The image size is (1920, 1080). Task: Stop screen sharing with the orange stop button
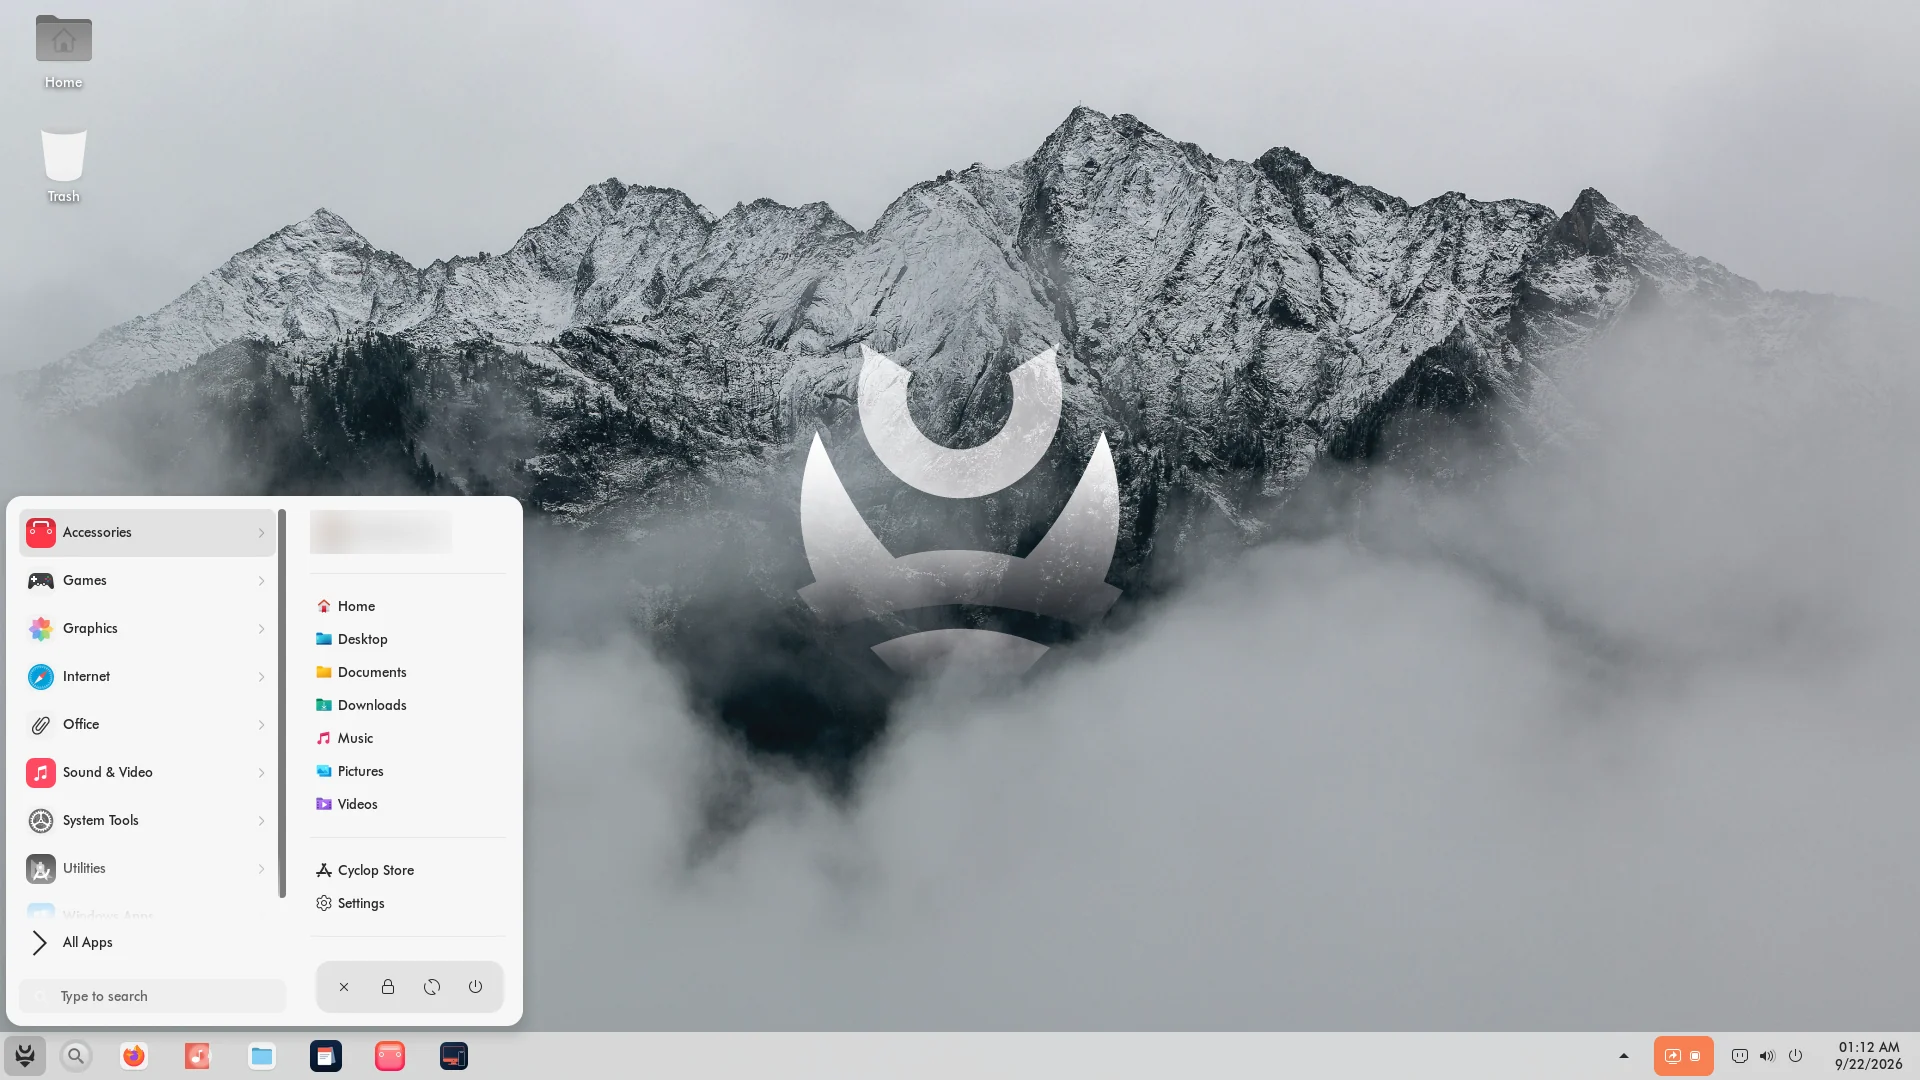(x=1695, y=1056)
